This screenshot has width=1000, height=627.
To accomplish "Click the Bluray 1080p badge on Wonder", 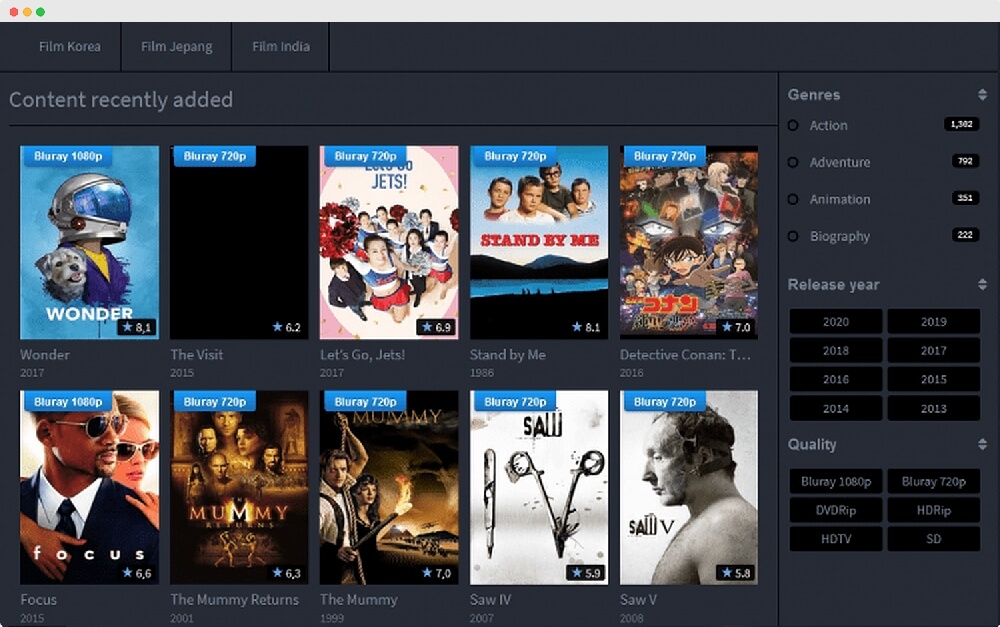I will (68, 156).
